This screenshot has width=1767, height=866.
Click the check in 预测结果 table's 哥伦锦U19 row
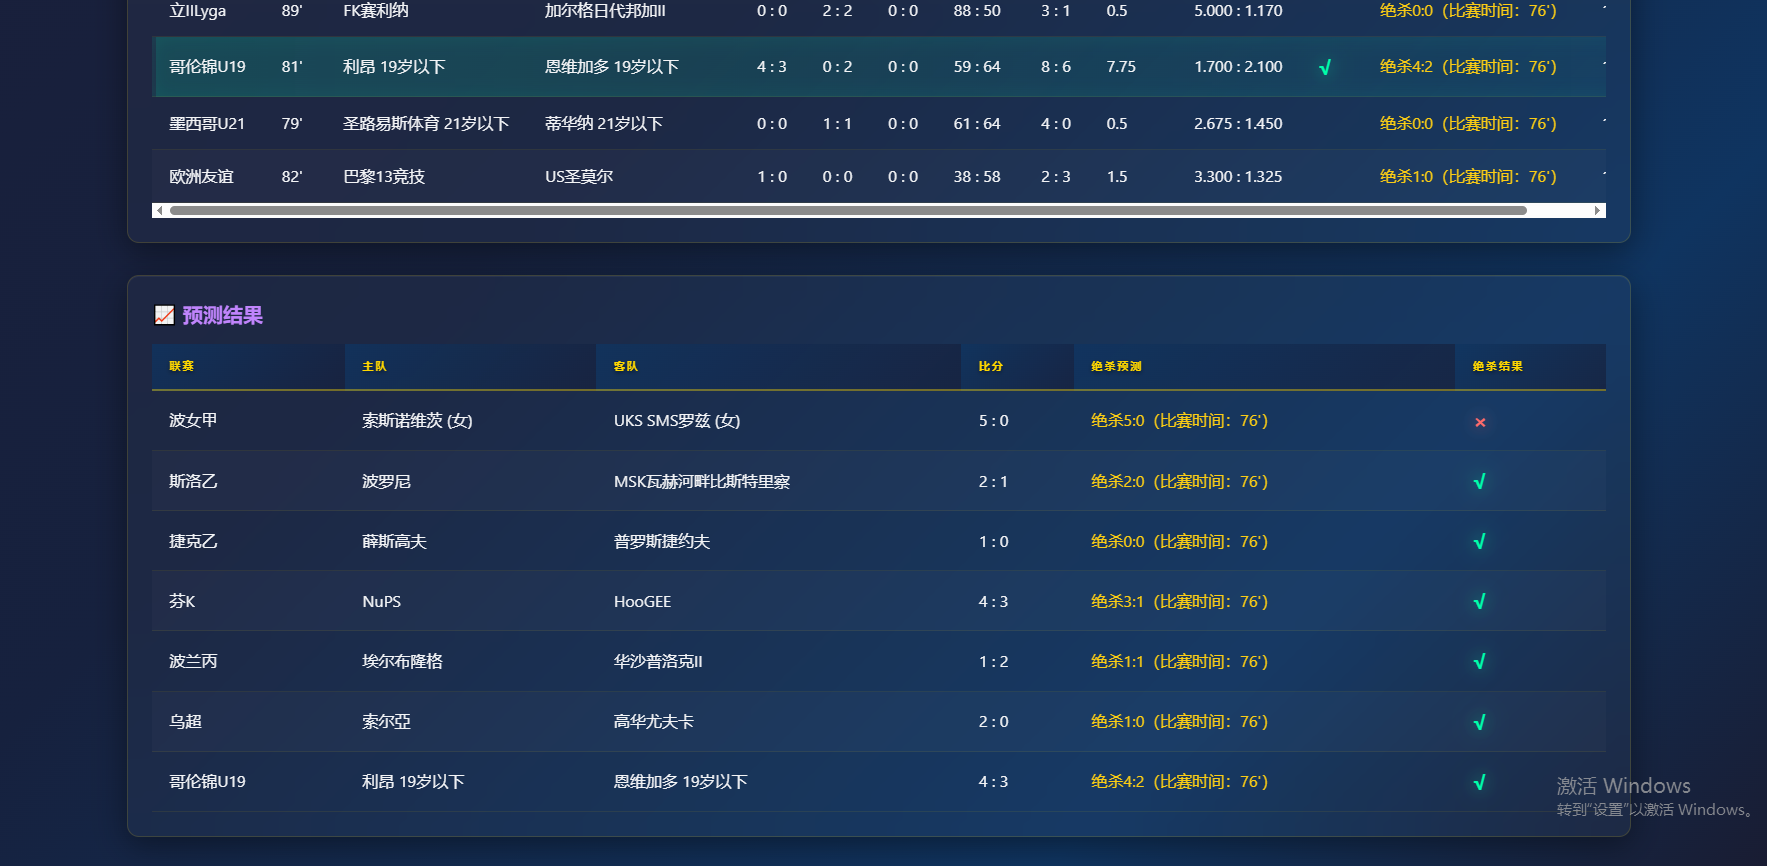click(x=1480, y=782)
